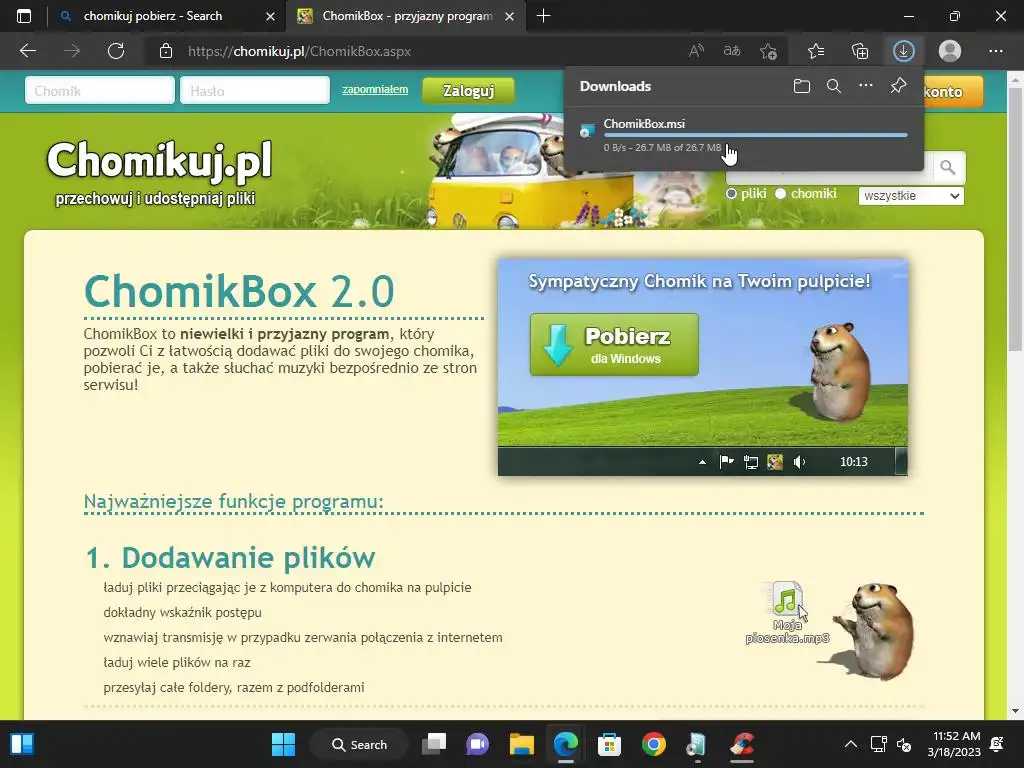The width and height of the screenshot is (1024, 768).
Task: Click the 'ChomikBox 2.0' heading
Action: [240, 291]
